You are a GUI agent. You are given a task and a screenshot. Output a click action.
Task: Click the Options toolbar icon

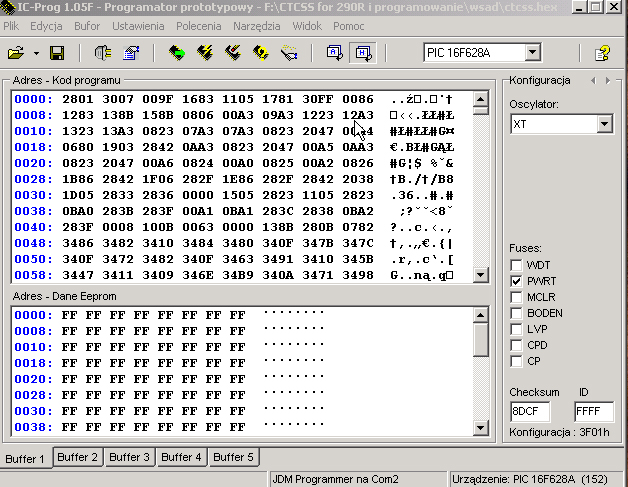[131, 52]
